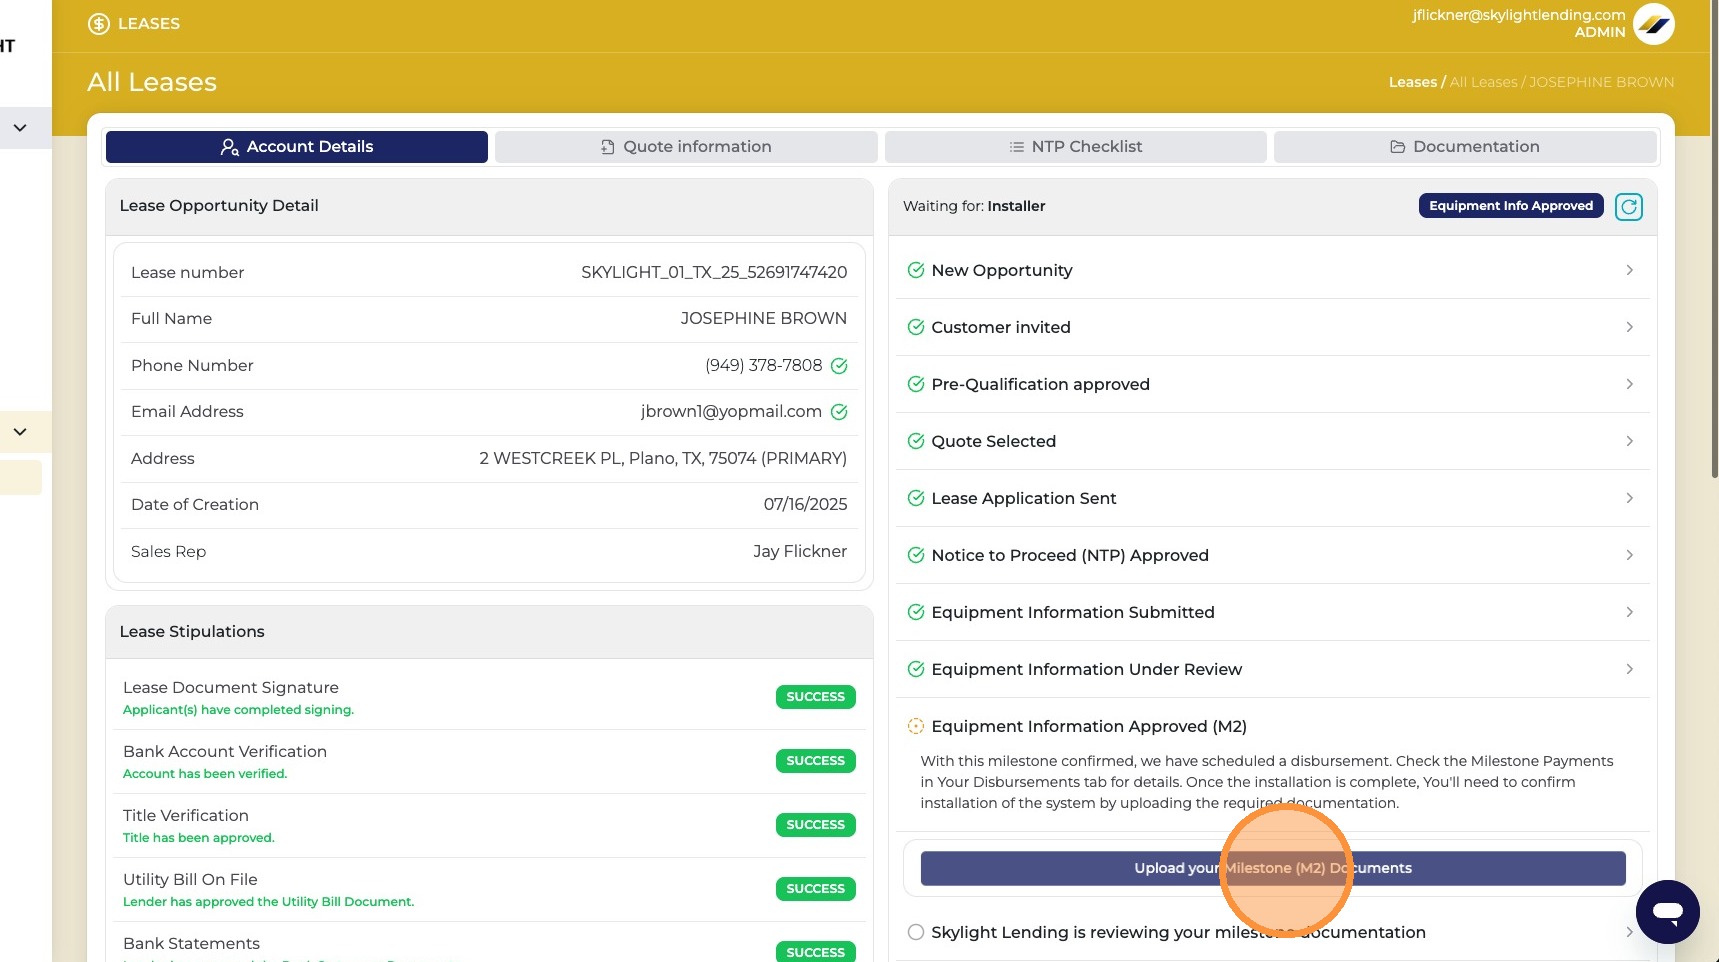
Task: Click SUCCESS badge for Lease Document Signature
Action: click(815, 697)
